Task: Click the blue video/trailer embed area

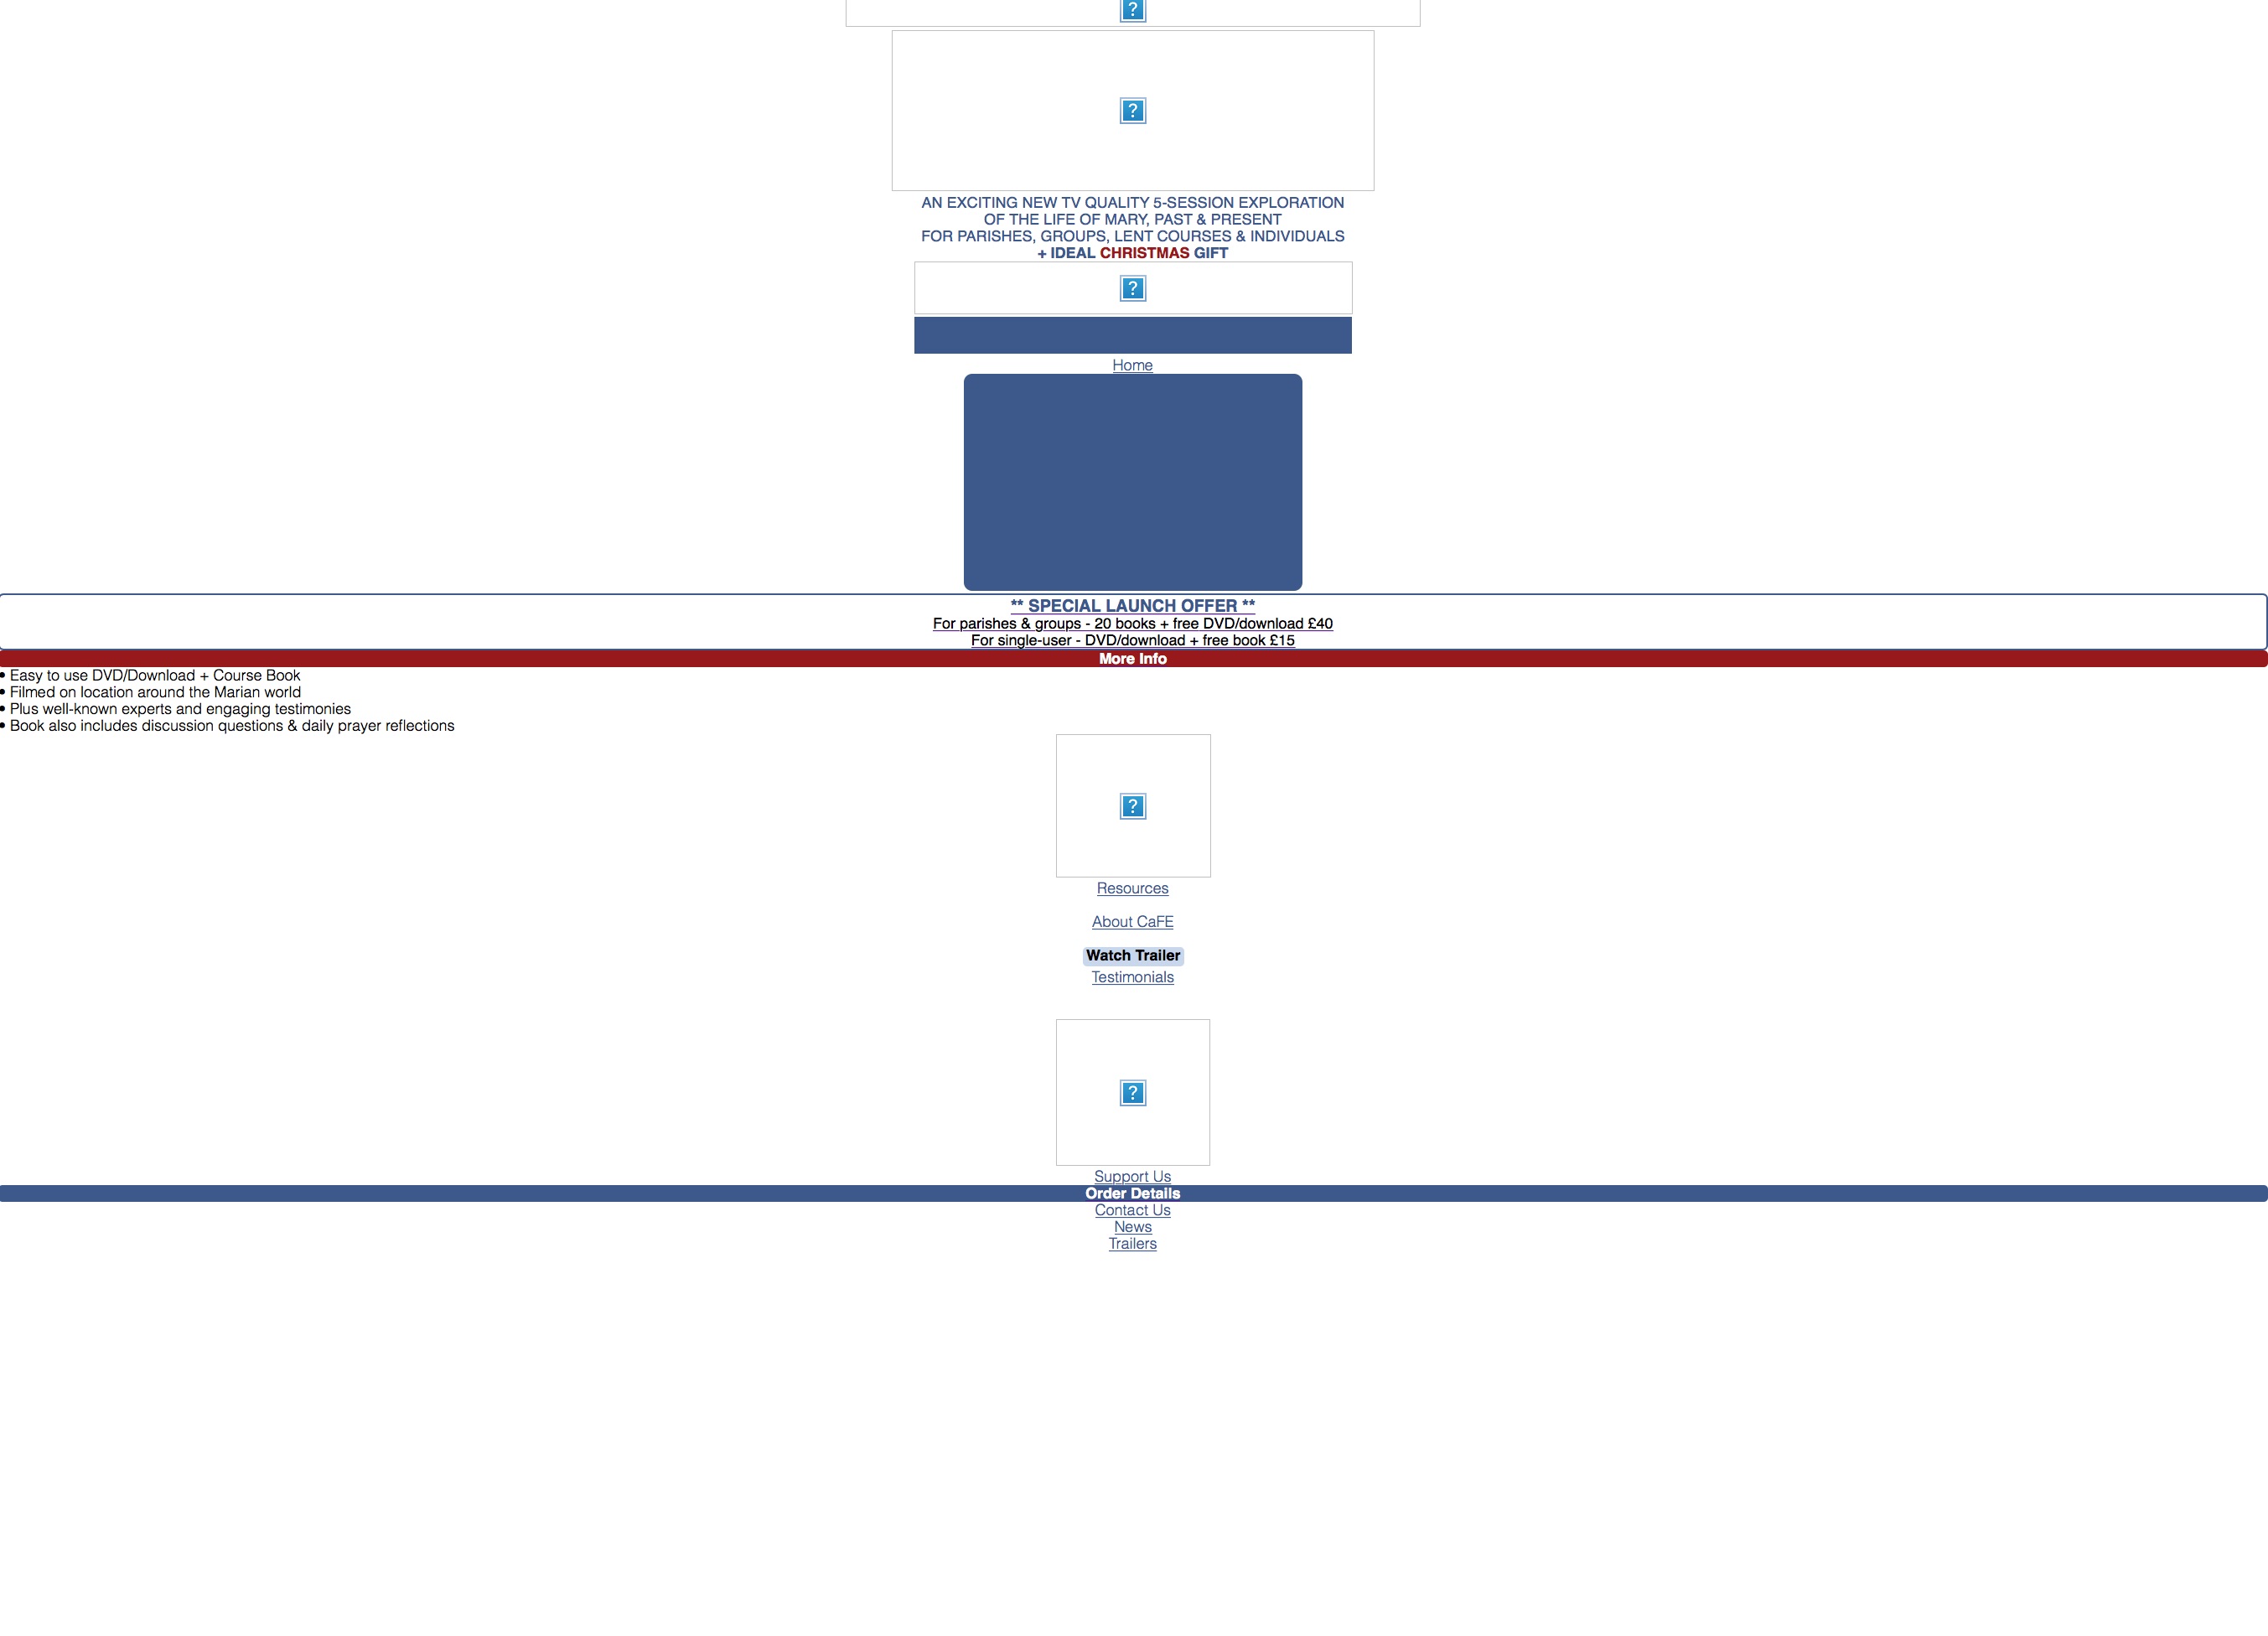Action: 1132,481
